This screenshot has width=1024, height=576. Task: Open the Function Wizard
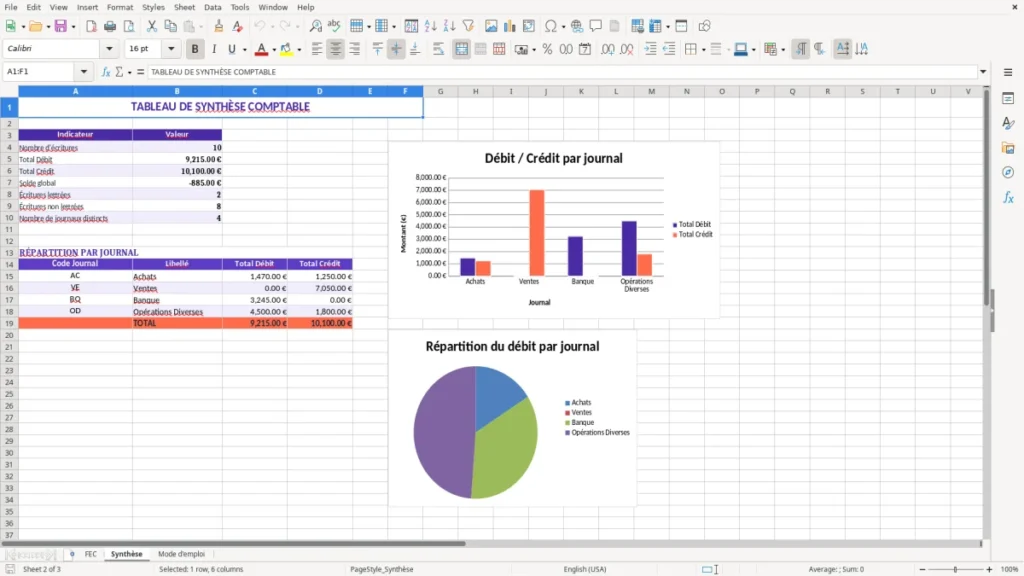106,72
